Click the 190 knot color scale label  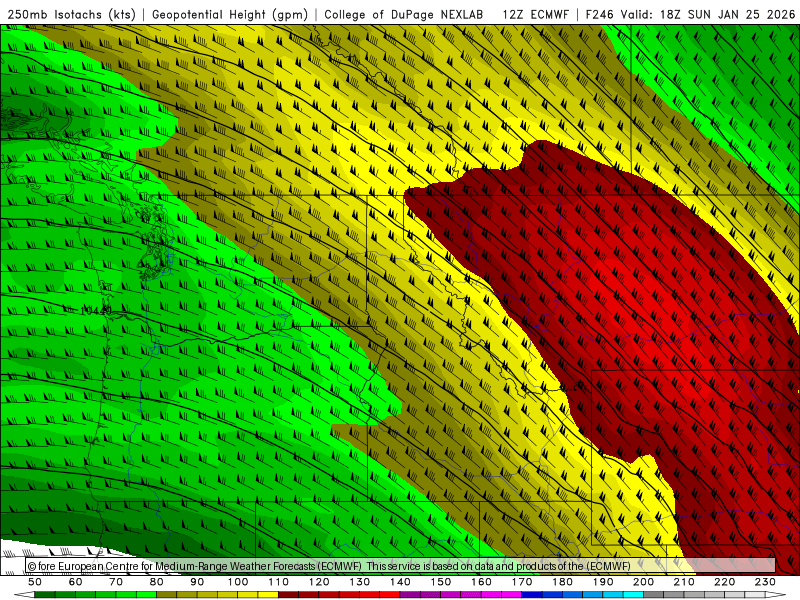click(603, 582)
